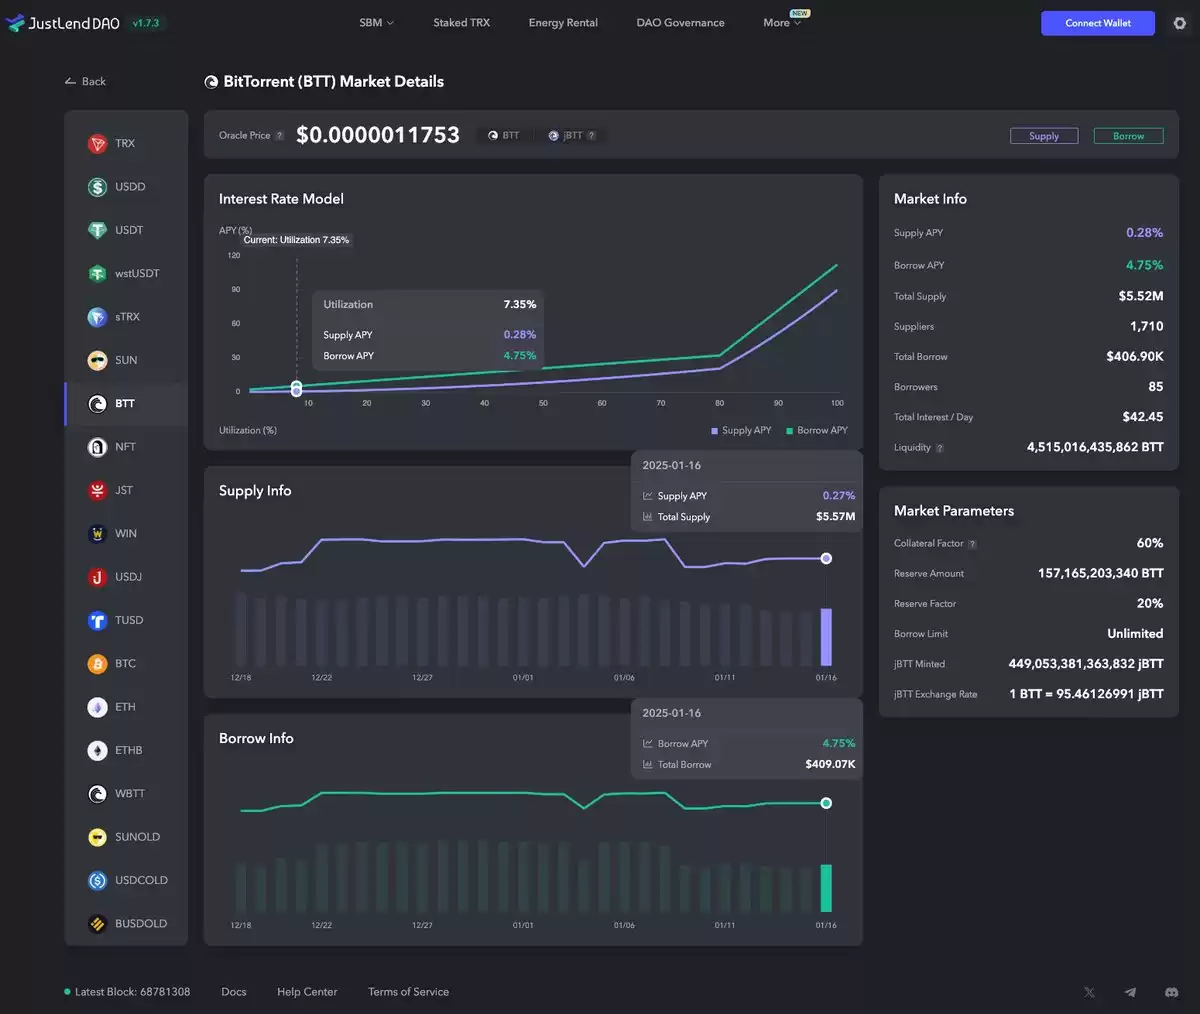Select the NFT token icon
The height and width of the screenshot is (1014, 1200).
(x=97, y=447)
